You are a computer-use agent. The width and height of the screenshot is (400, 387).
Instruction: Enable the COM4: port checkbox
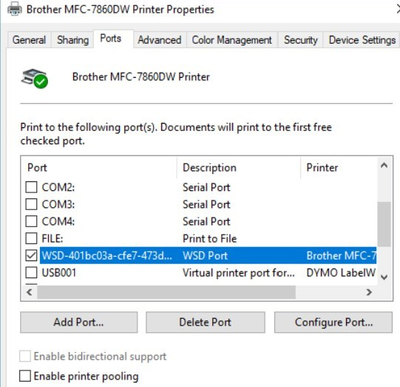tap(31, 221)
